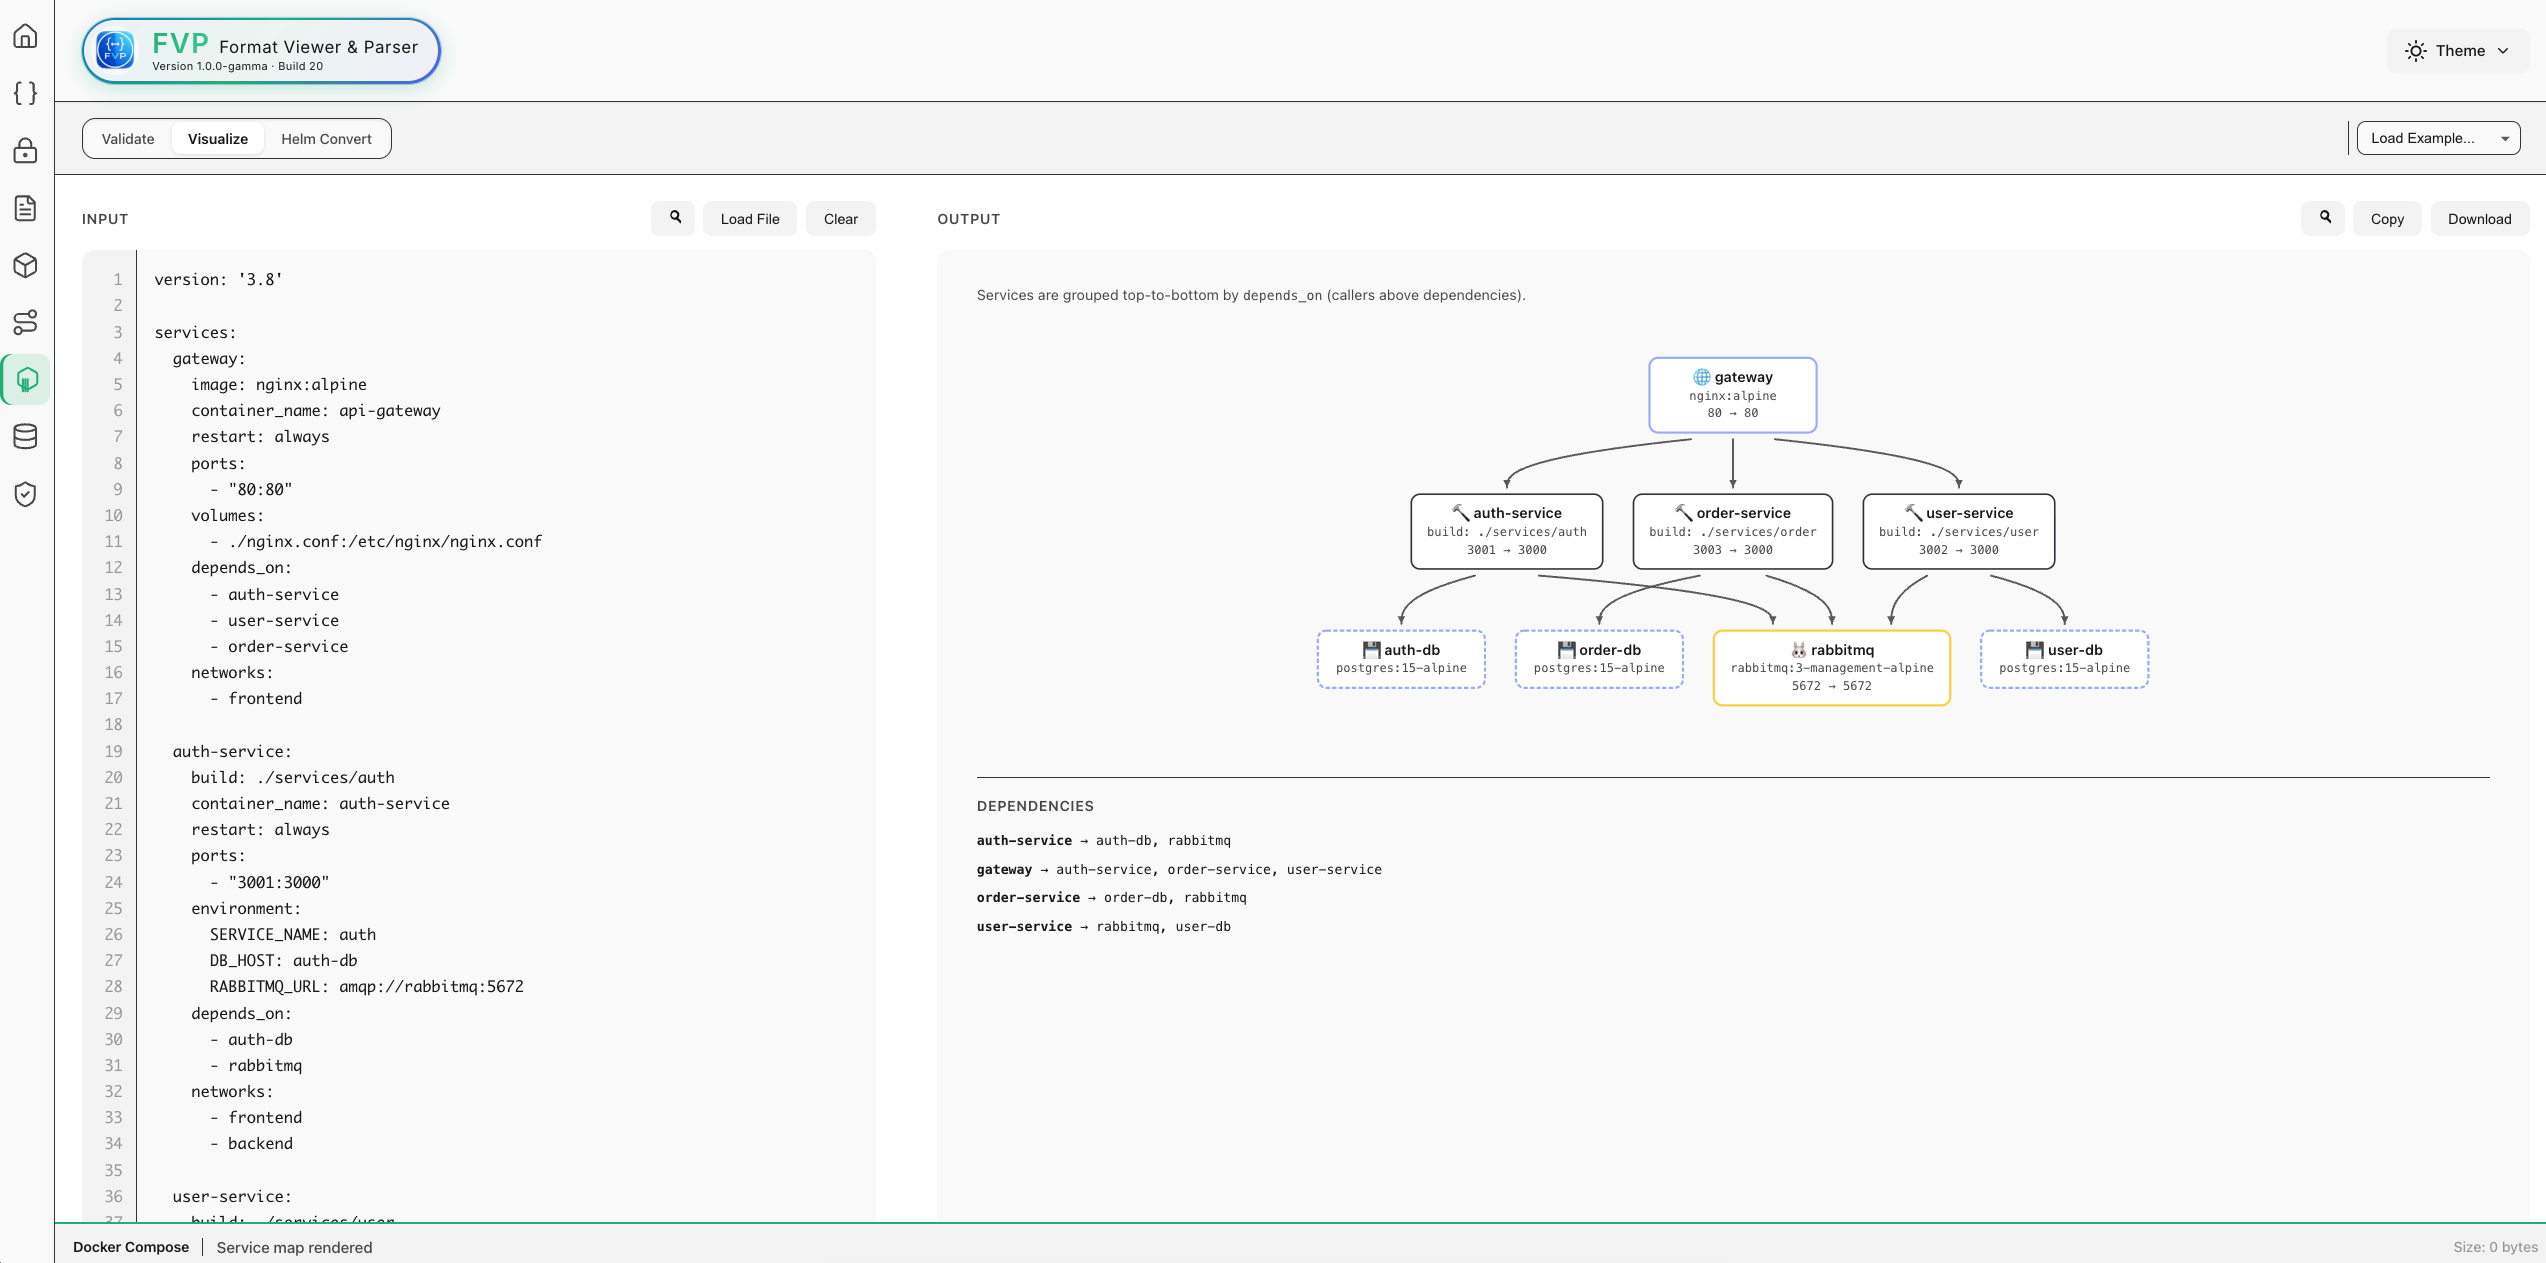The width and height of the screenshot is (2546, 1263).
Task: Click the hammer icon on auth-service node
Action: pos(1461,513)
